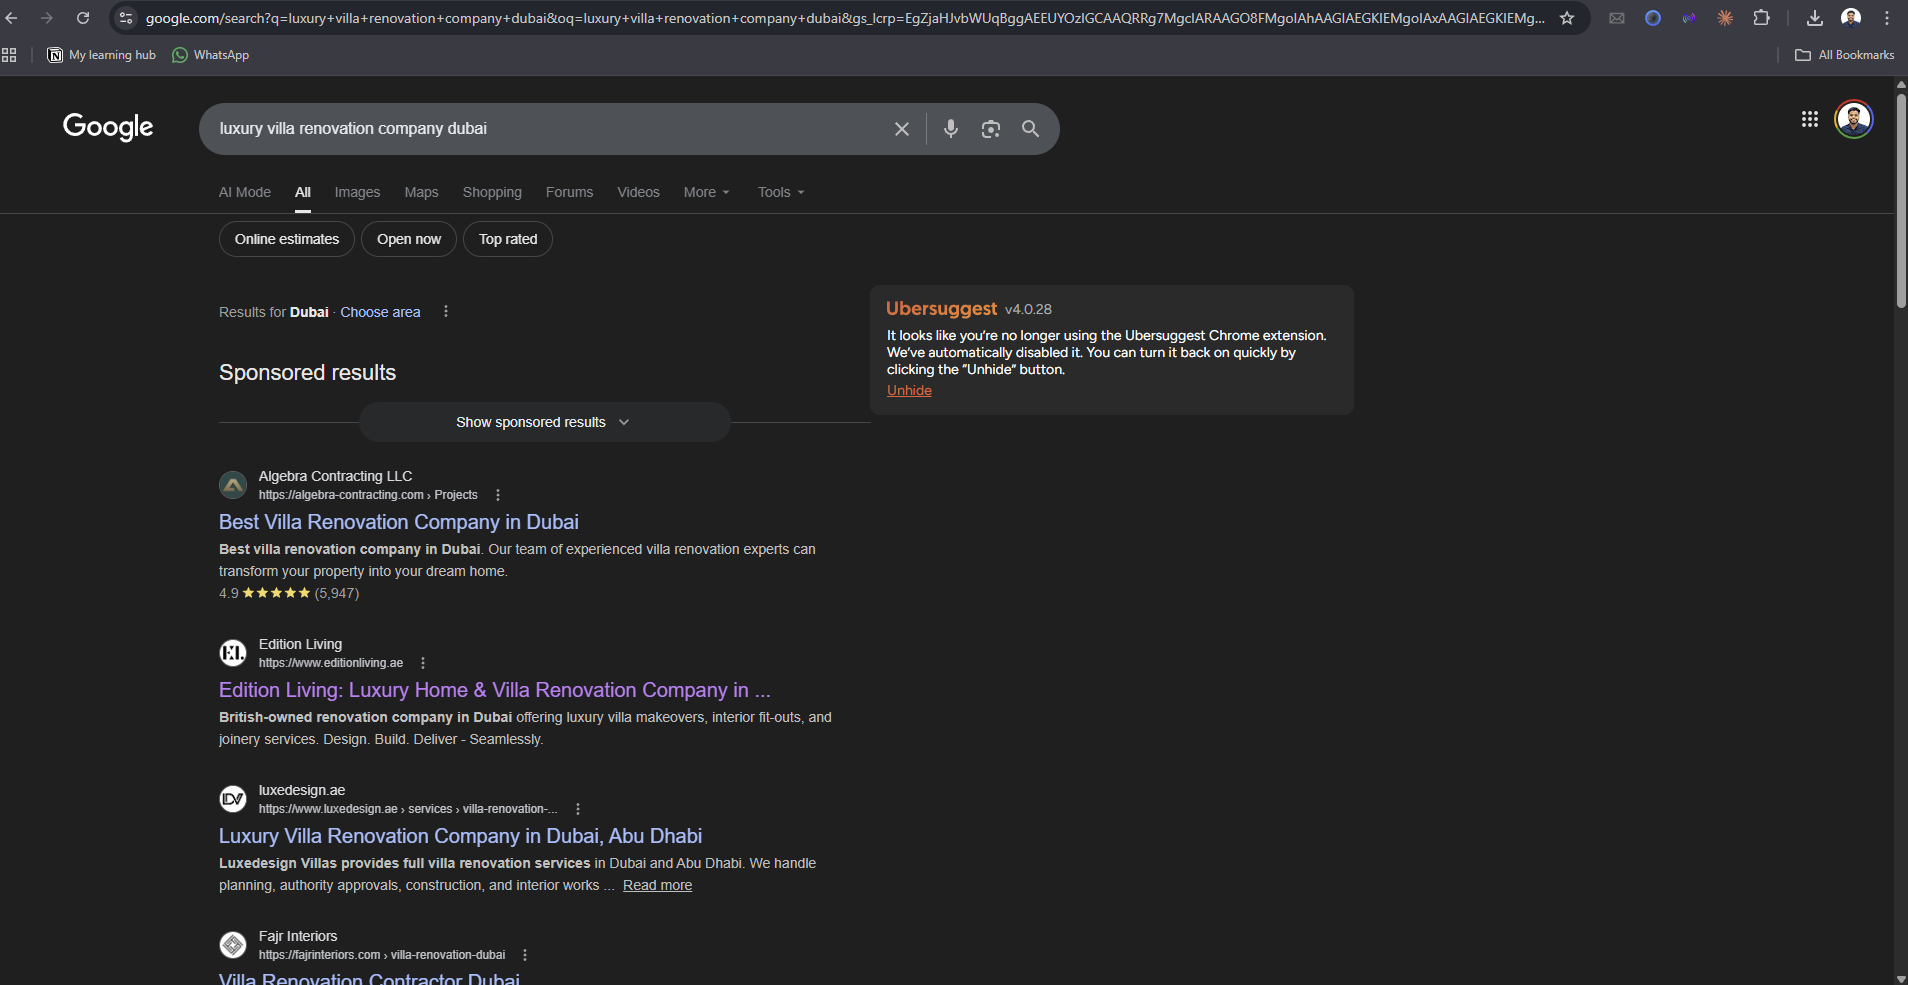This screenshot has width=1908, height=985.
Task: Go back using browser back arrow
Action: click(x=12, y=18)
